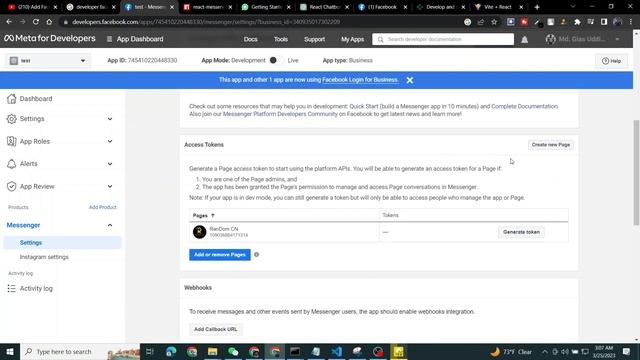Open new browser tab with plus icon
Image resolution: width=640 pixels, height=360 pixels.
[537, 7]
